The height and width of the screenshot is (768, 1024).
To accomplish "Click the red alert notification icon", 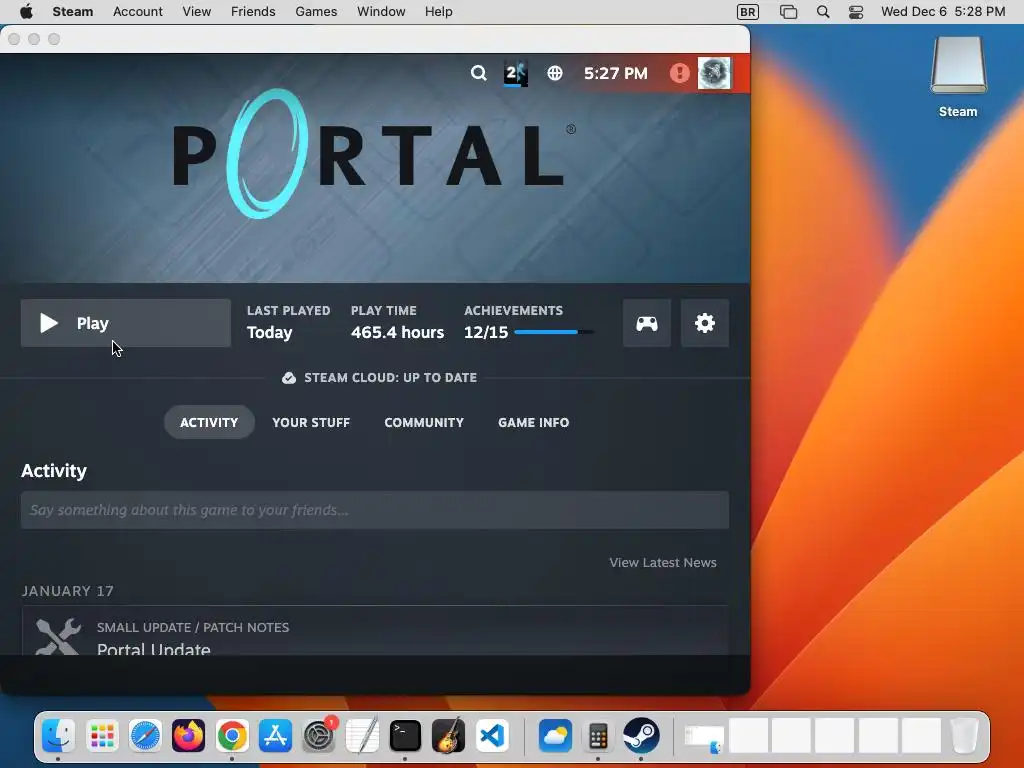I will [x=679, y=73].
